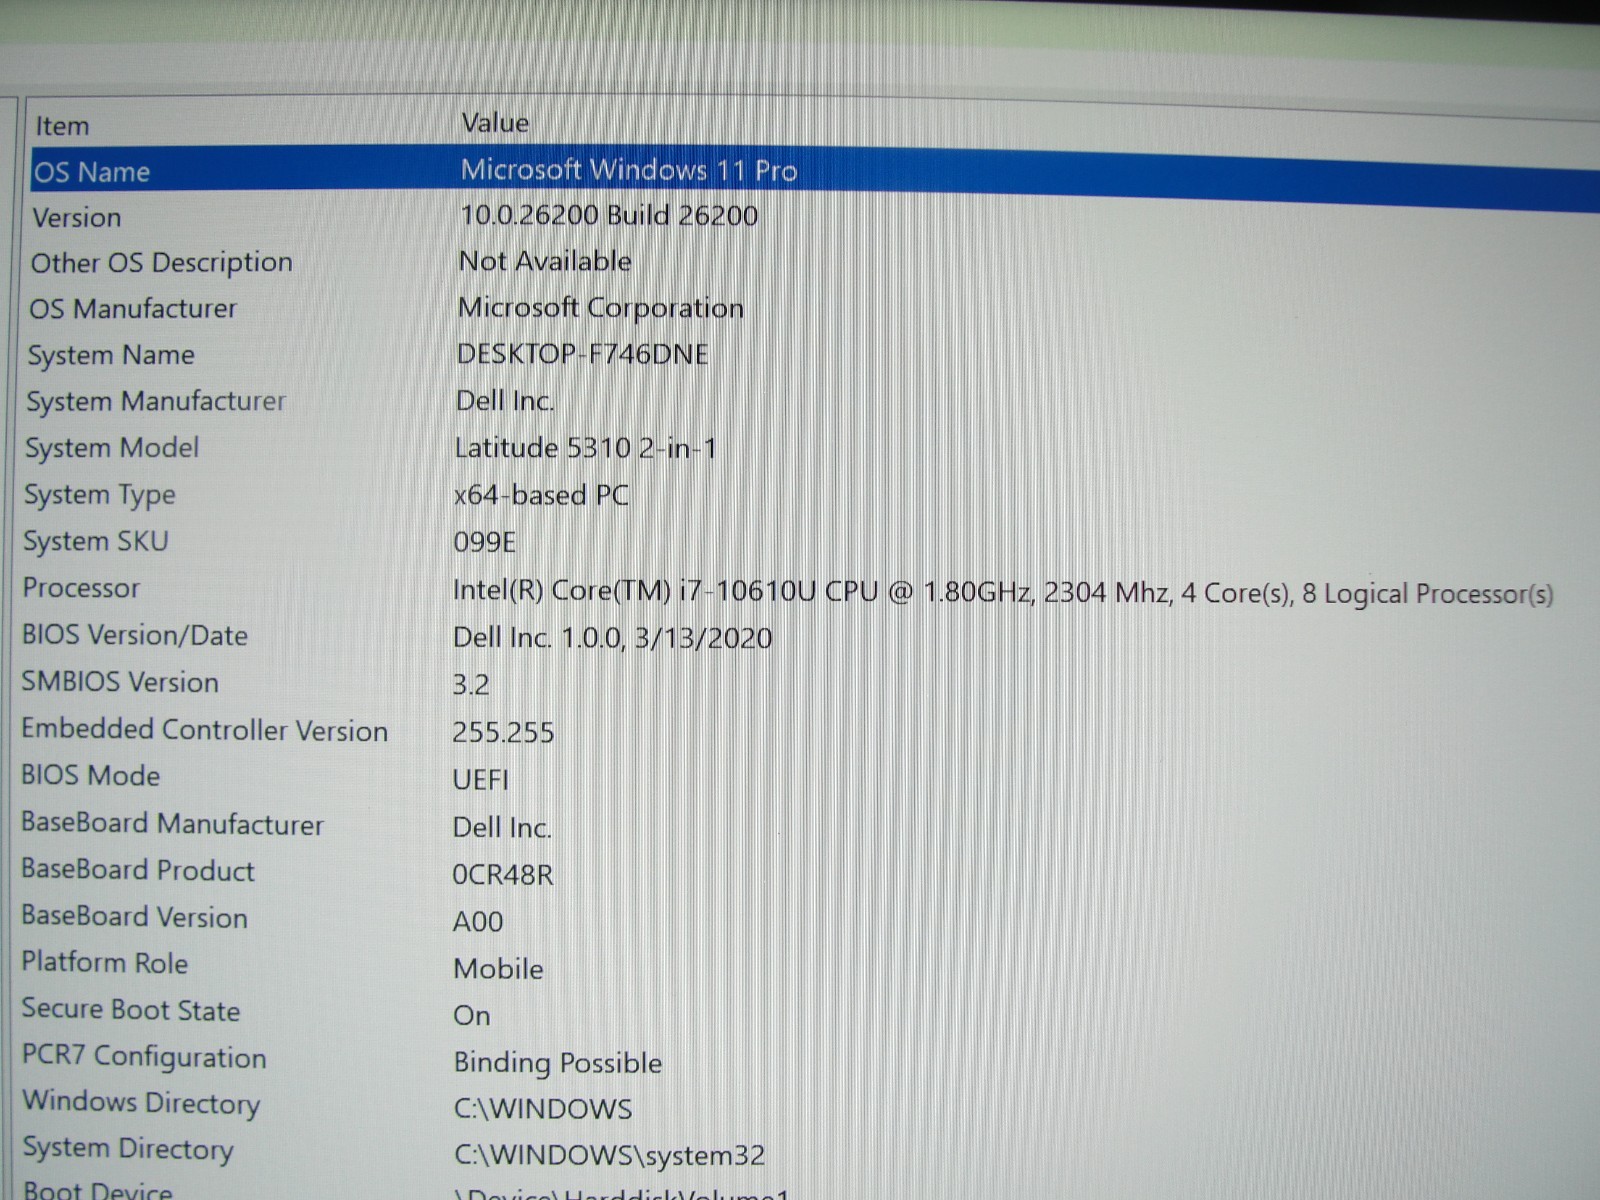Select the System Directory row label
1600x1200 pixels.
click(128, 1149)
